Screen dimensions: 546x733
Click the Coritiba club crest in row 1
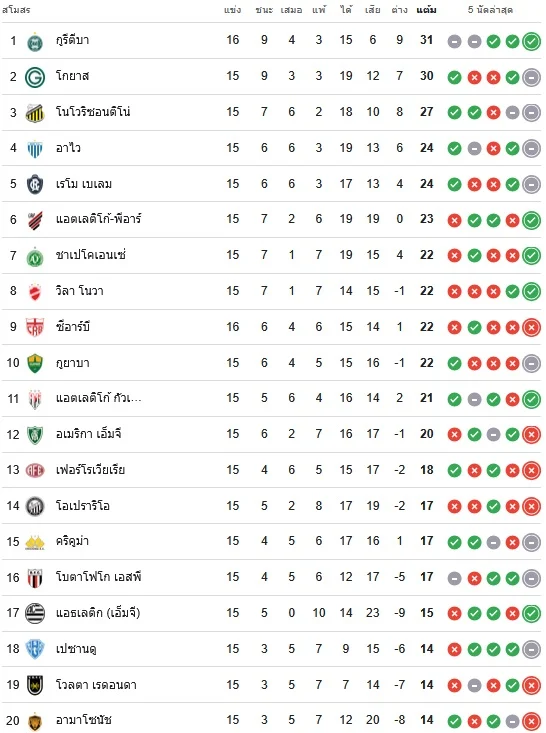[35, 42]
